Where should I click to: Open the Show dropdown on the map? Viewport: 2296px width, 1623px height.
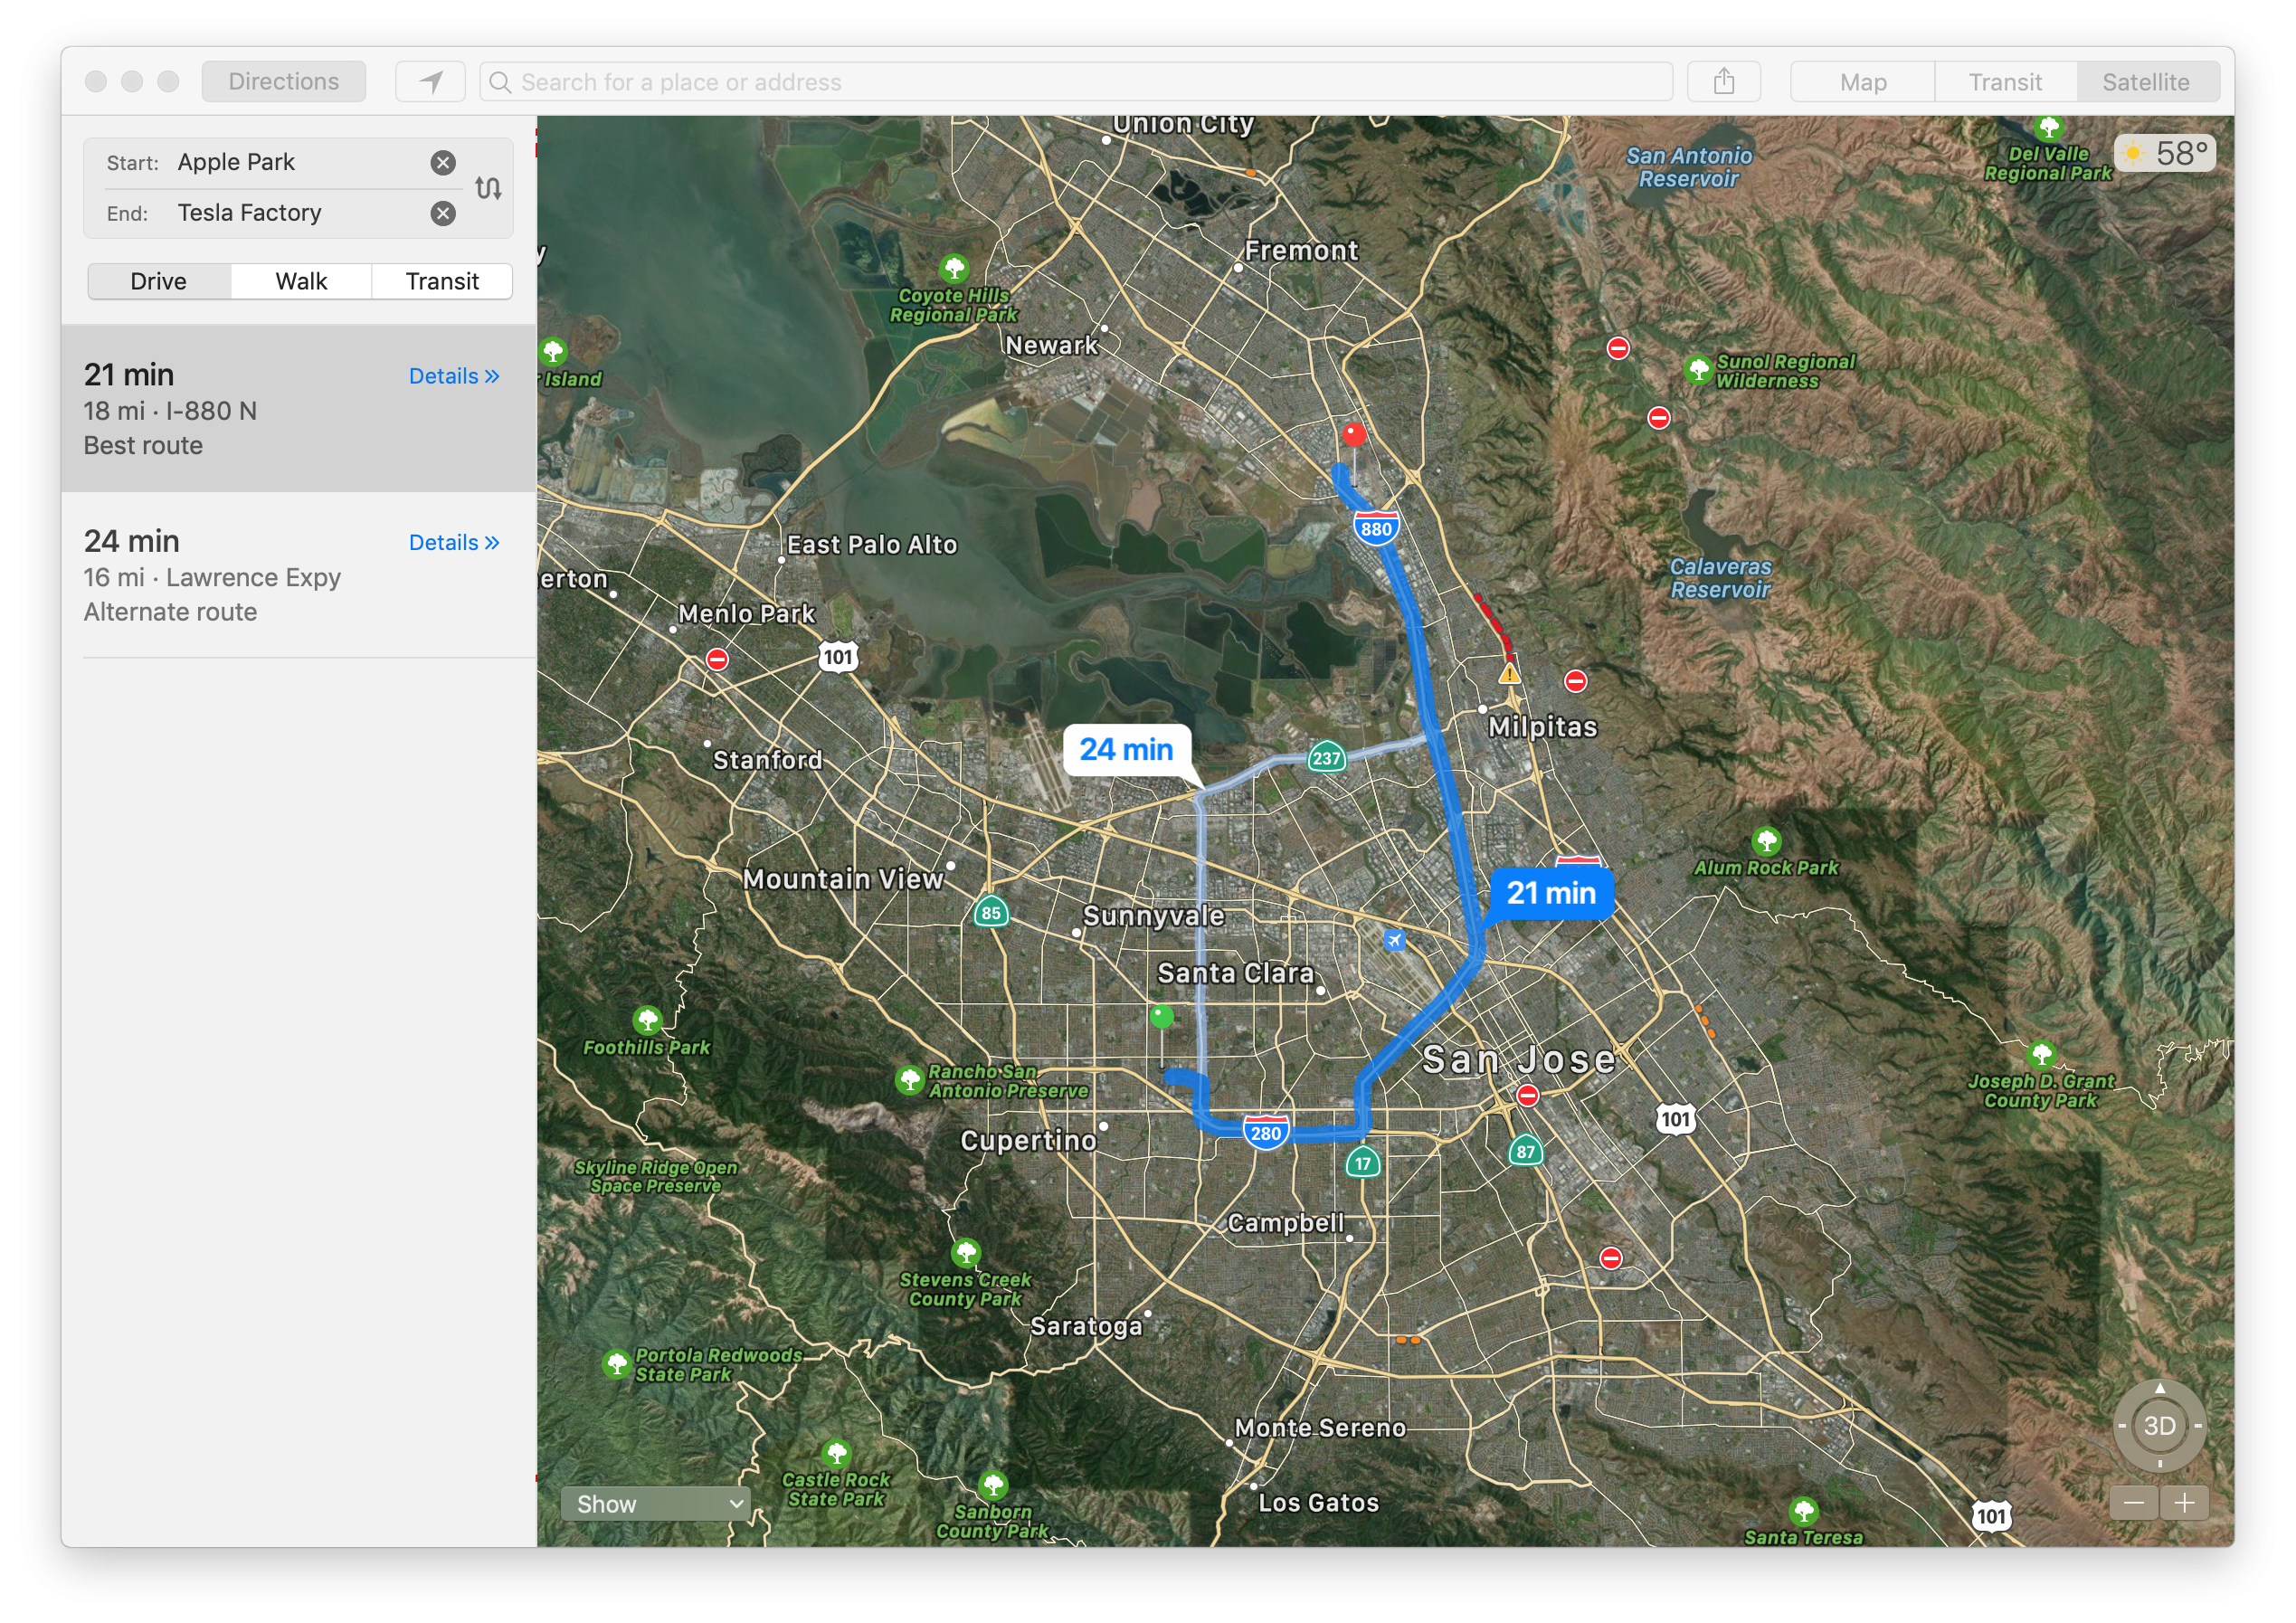point(656,1503)
